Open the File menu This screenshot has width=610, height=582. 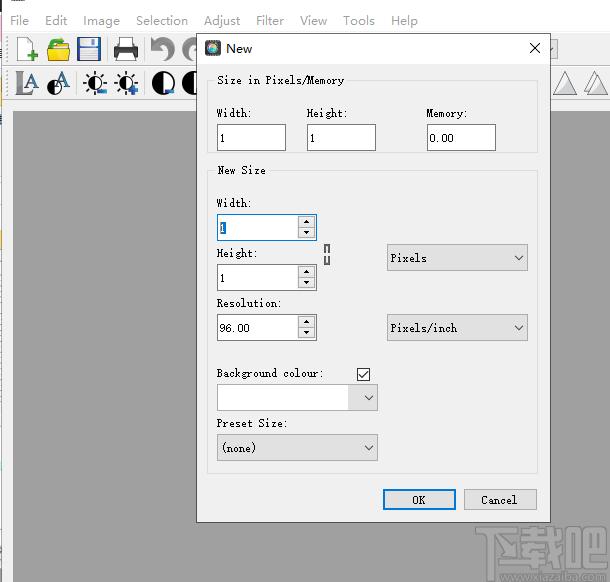click(19, 21)
